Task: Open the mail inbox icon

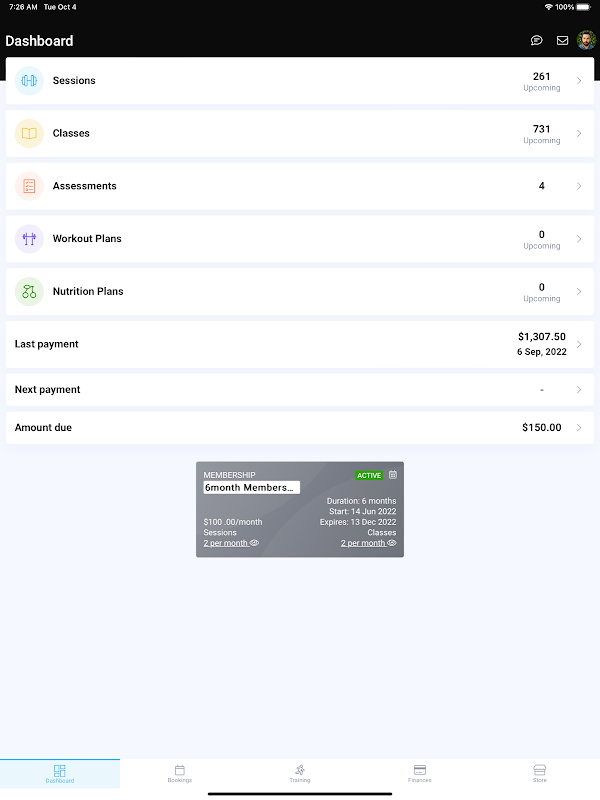Action: click(562, 40)
